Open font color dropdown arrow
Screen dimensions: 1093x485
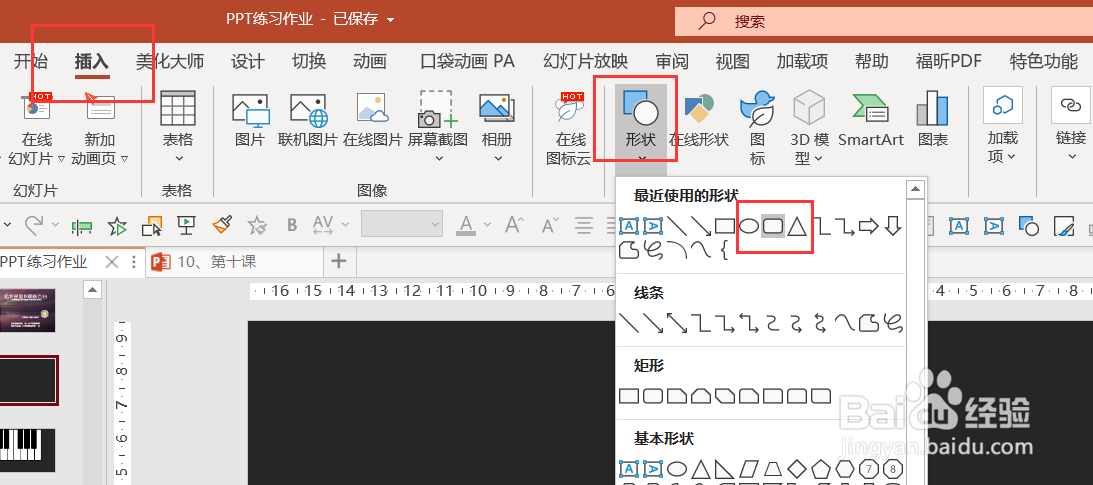click(487, 225)
